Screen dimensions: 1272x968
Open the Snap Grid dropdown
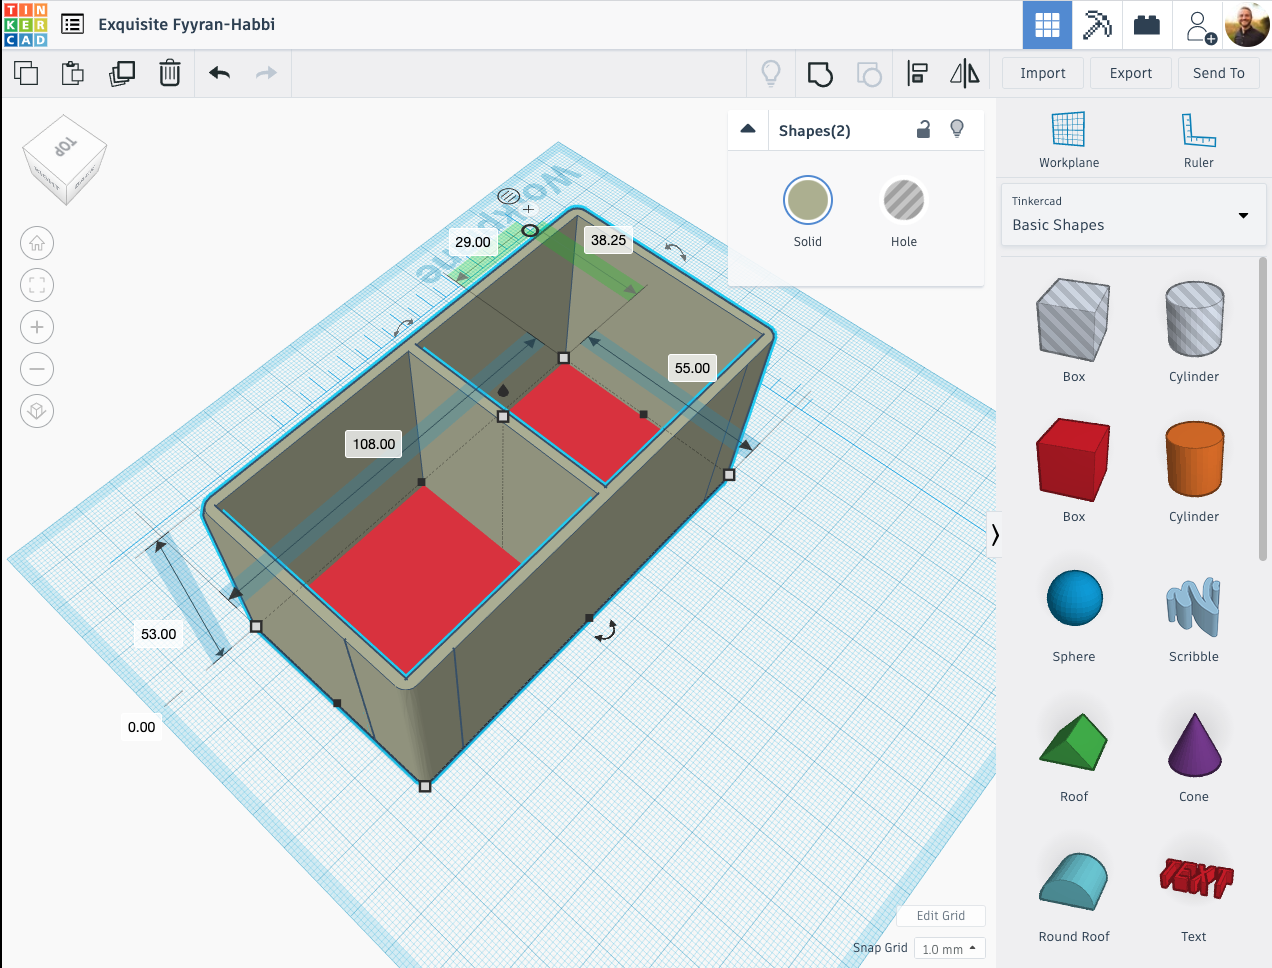click(950, 949)
